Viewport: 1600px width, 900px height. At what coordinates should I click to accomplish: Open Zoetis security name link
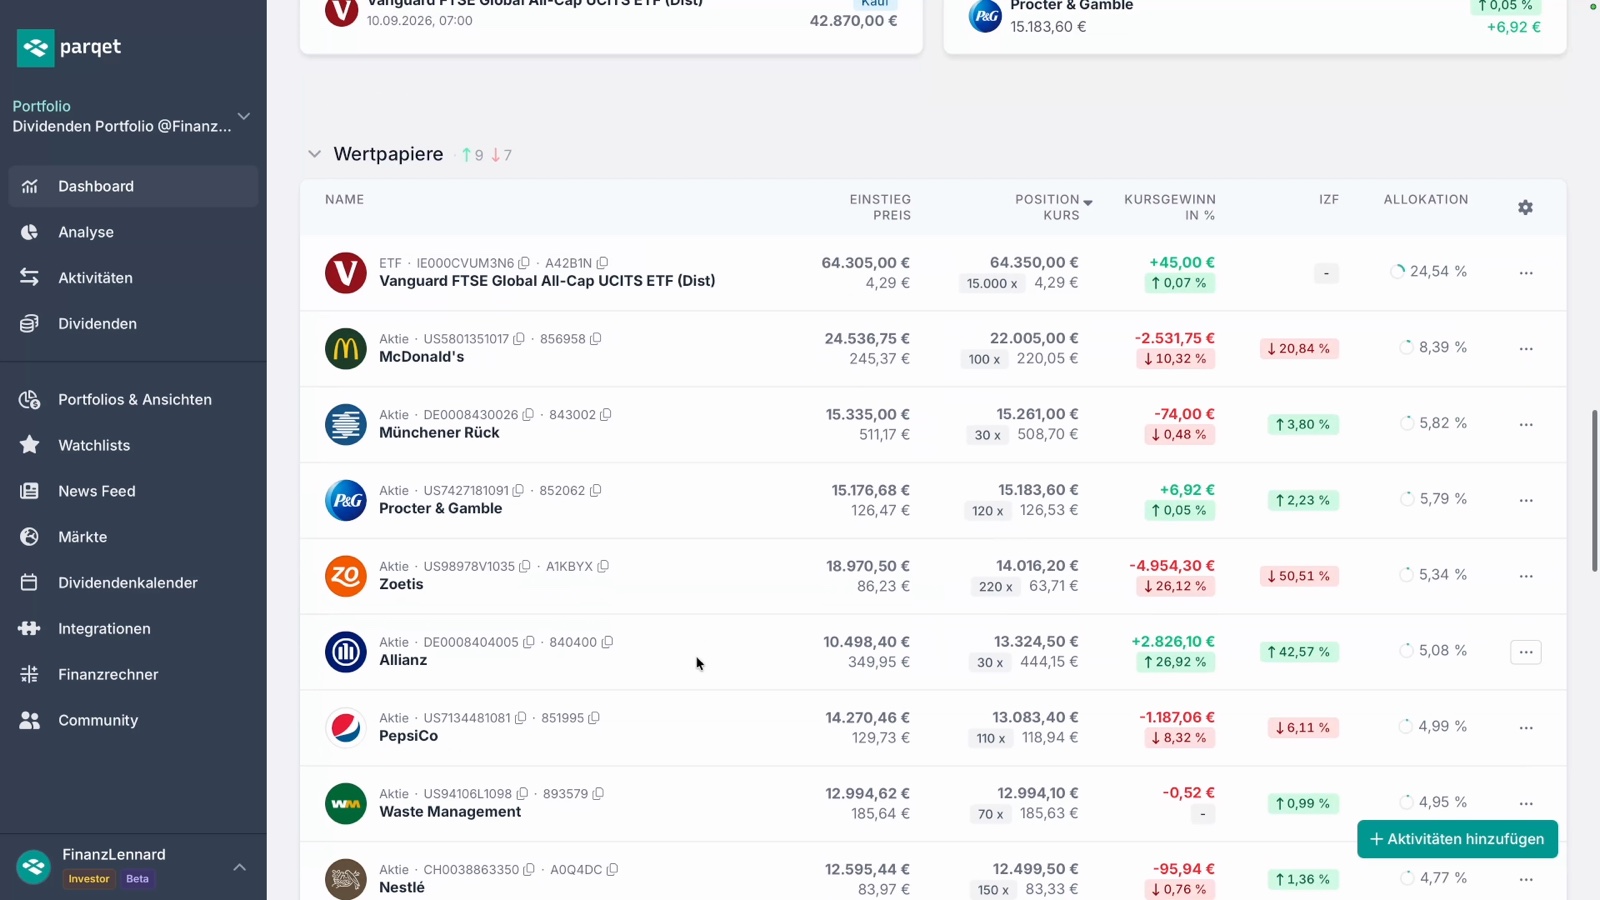click(x=401, y=584)
